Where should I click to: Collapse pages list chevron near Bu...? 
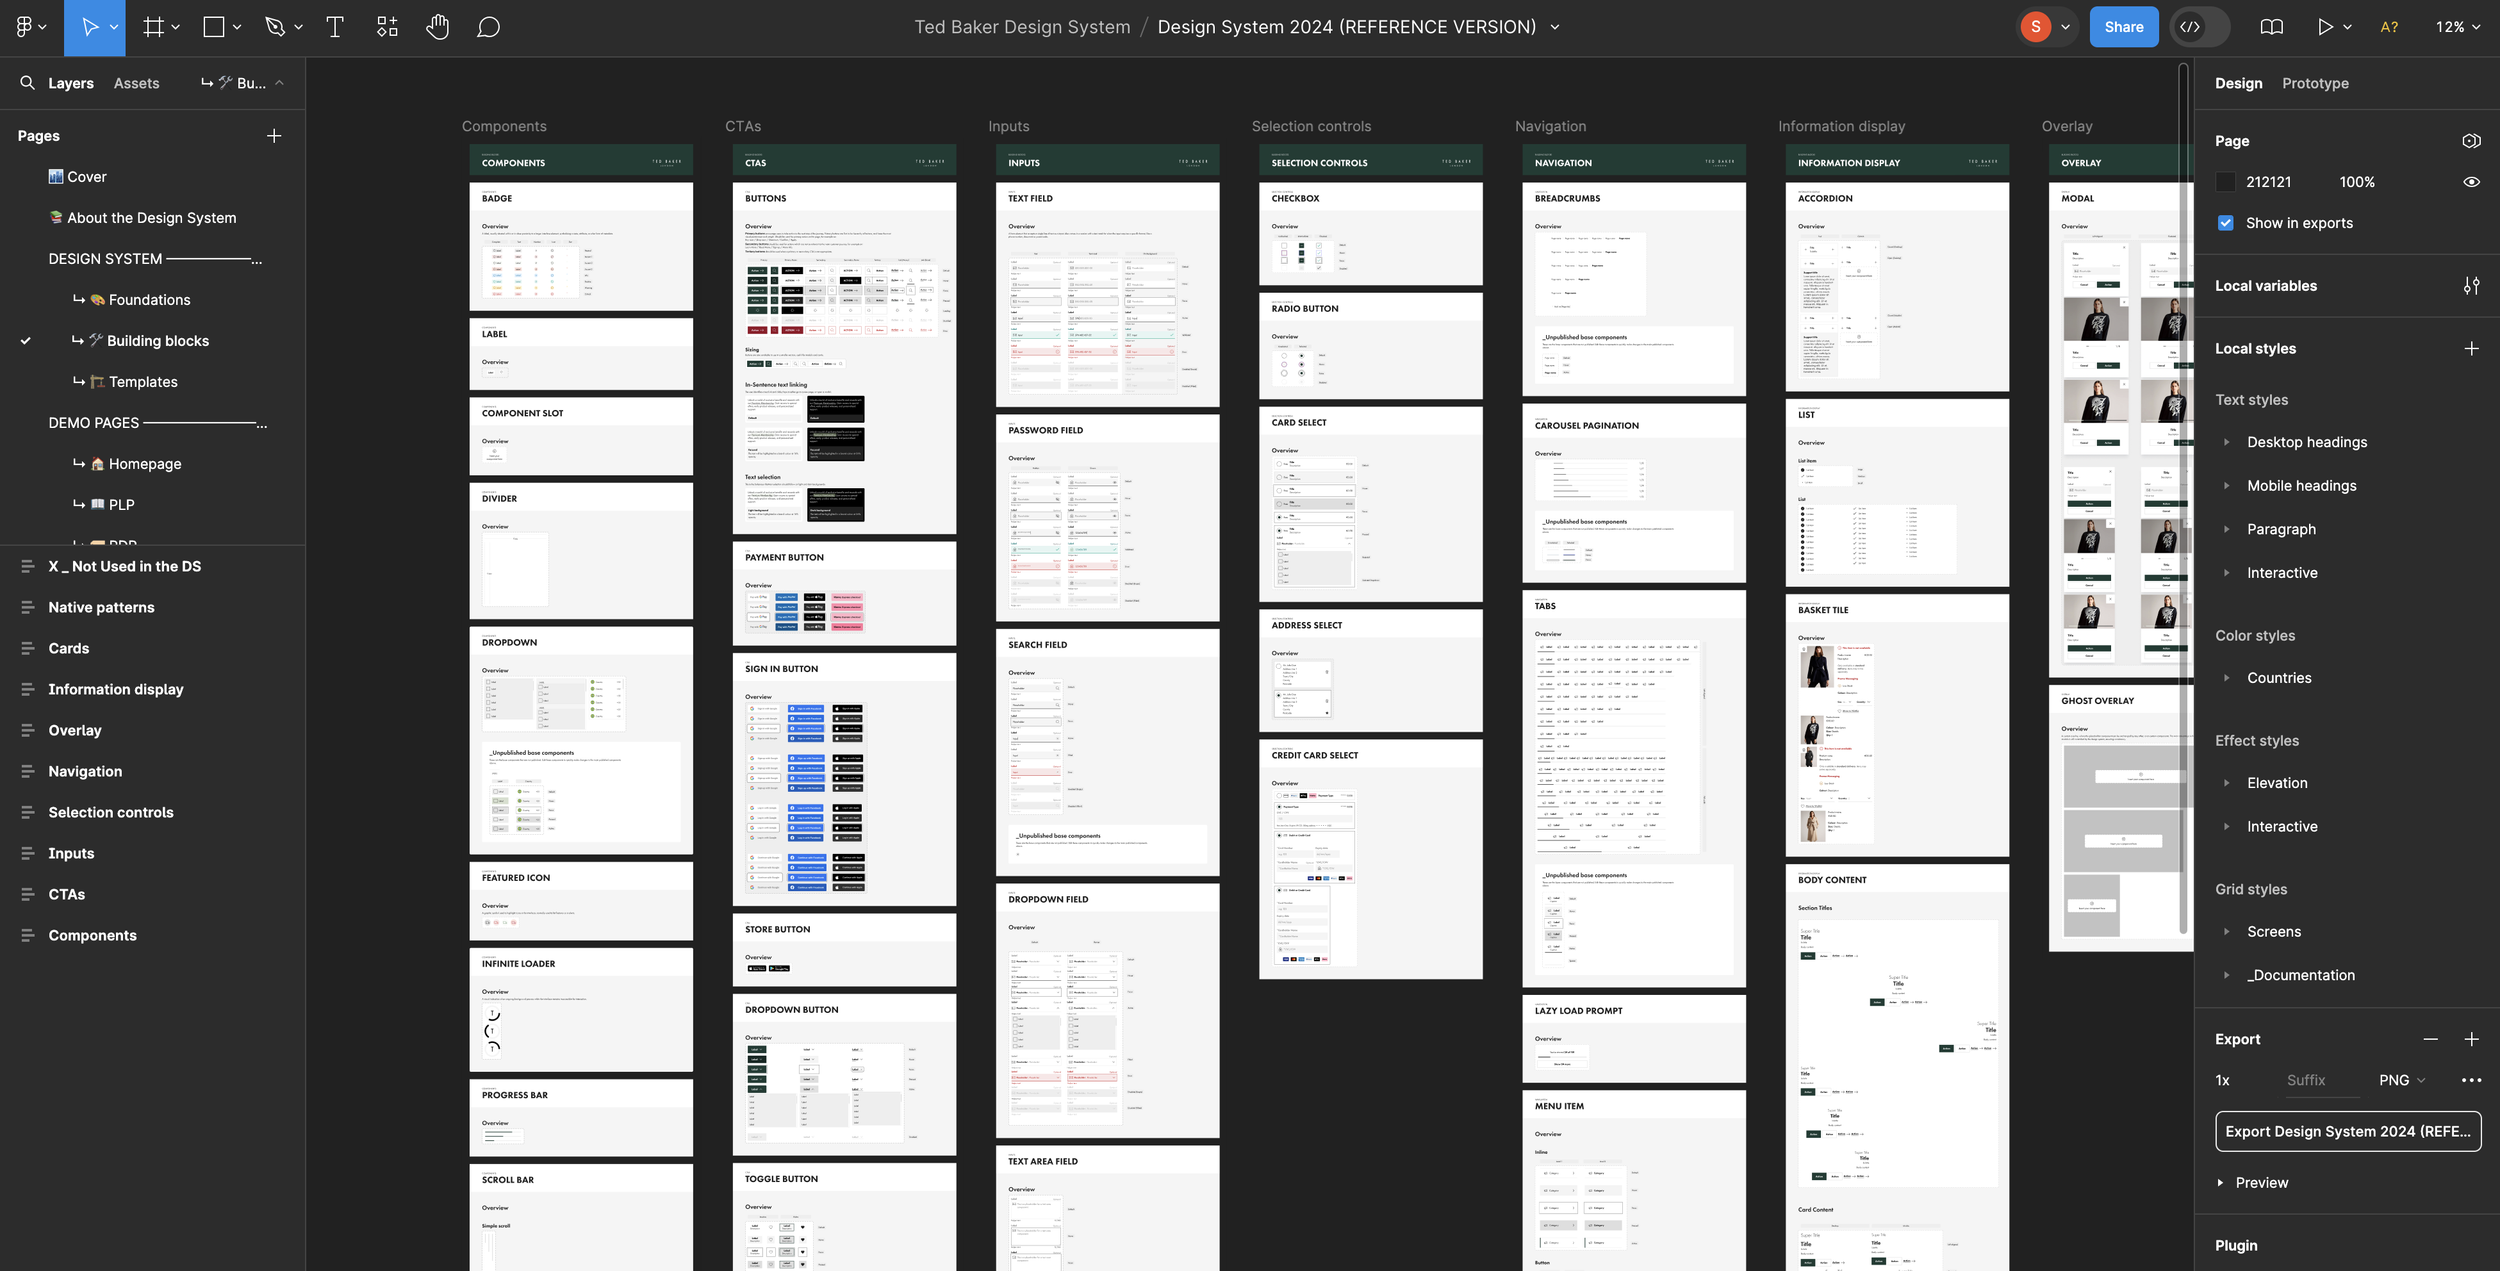coord(279,83)
